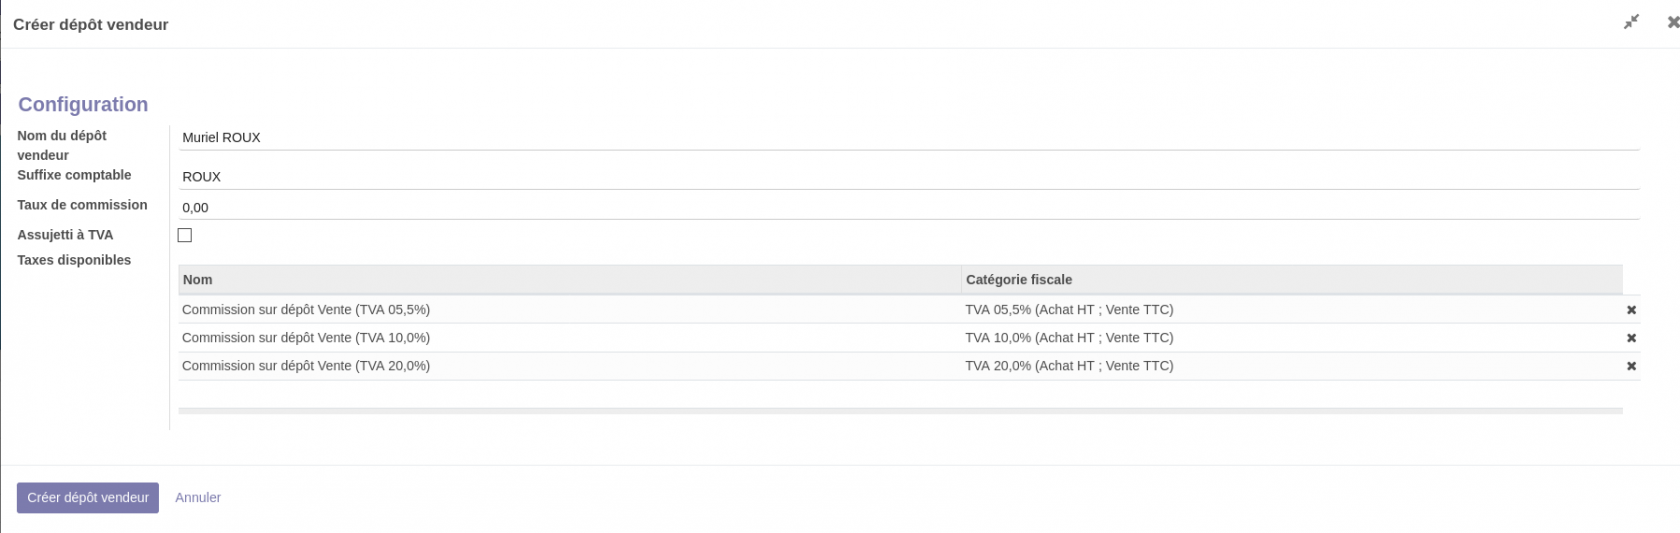Click the TVA 20,0% (Achat HT ; Vente TTC) cell

pyautogui.click(x=1069, y=366)
